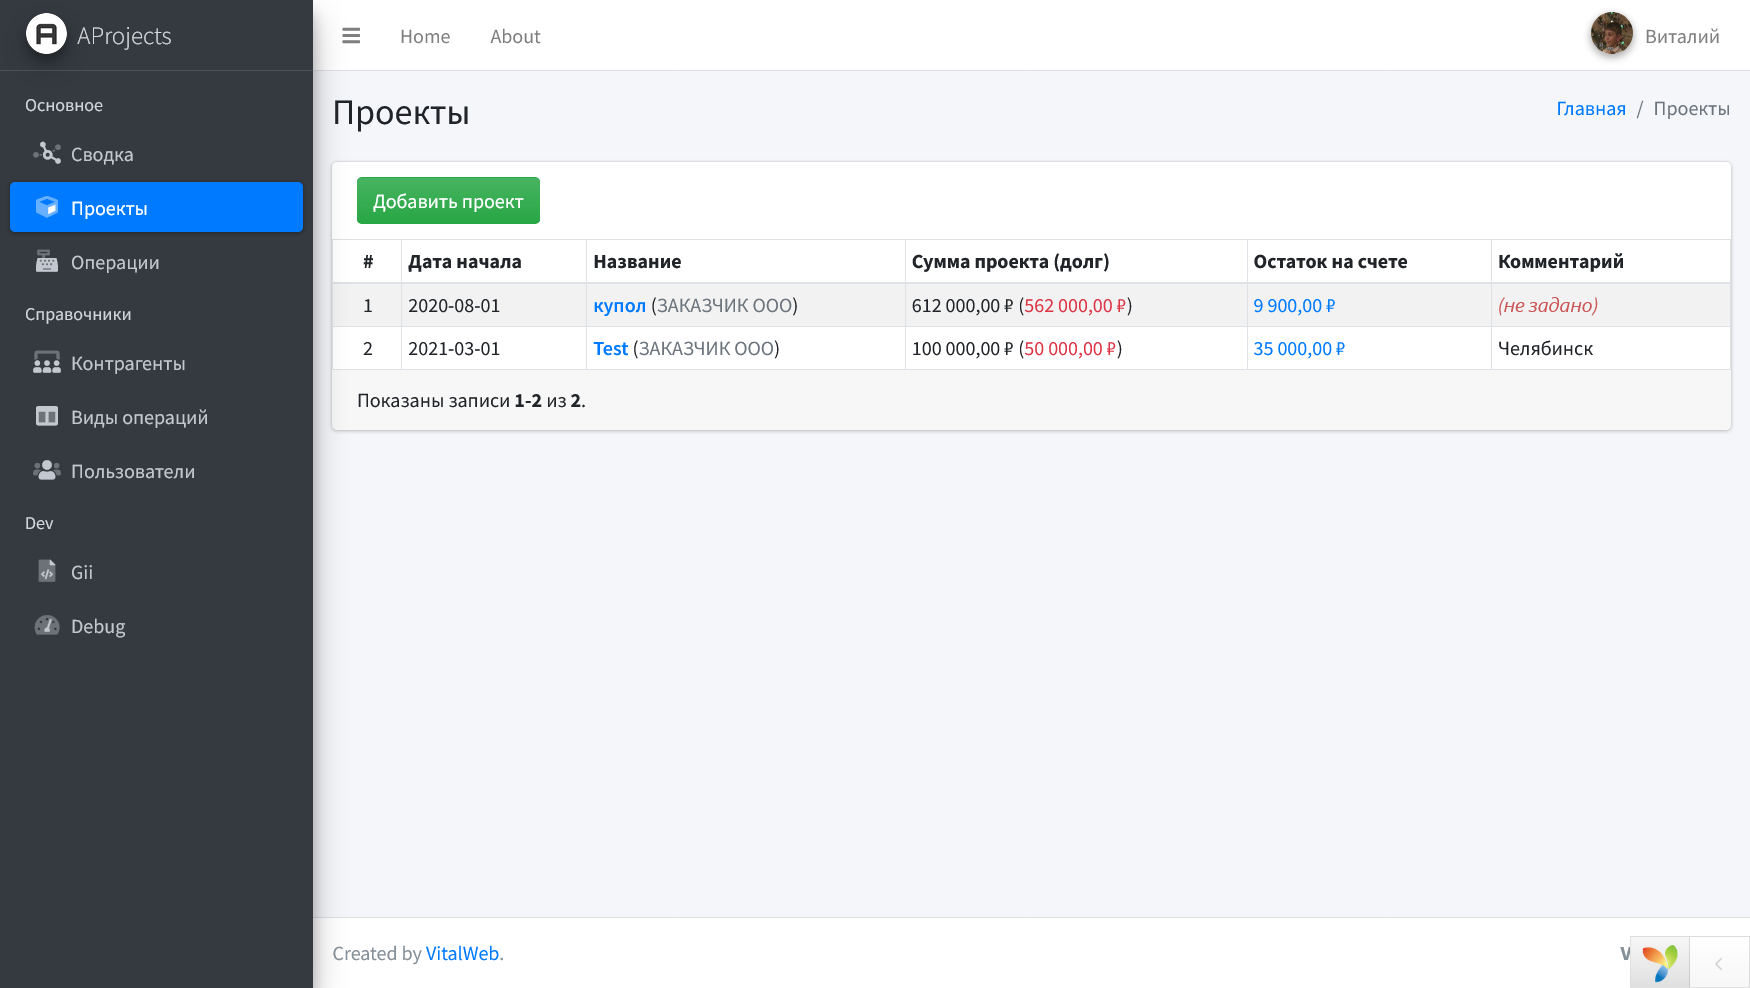
Task: Open Пользователи in the sidebar
Action: click(x=156, y=471)
